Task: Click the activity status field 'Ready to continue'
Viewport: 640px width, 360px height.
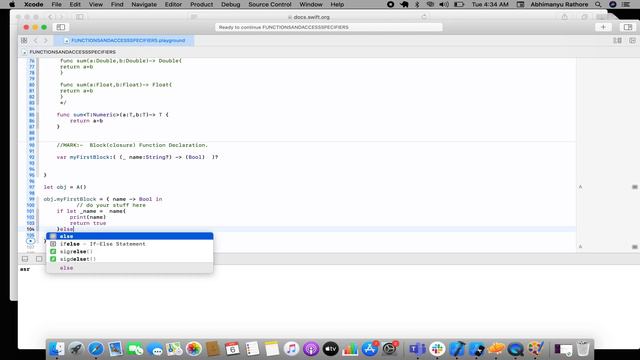Action: pos(329,27)
